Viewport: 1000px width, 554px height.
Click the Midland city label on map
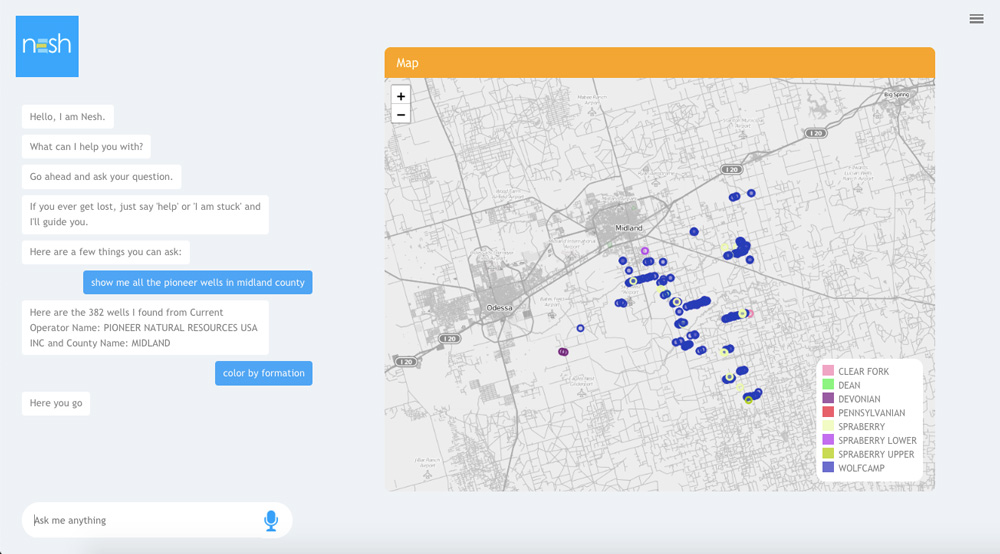coord(629,228)
